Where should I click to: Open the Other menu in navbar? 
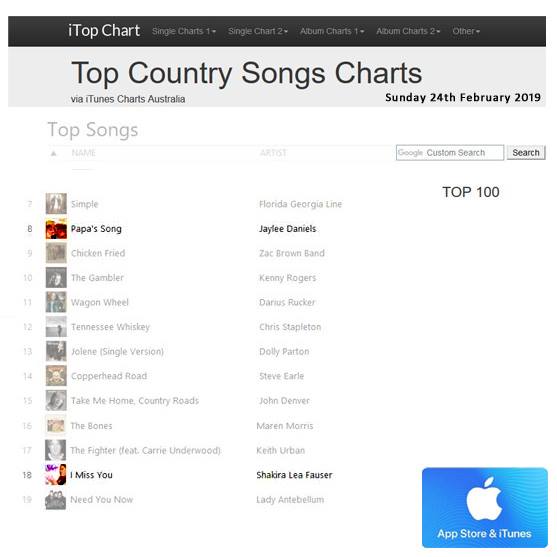tap(466, 31)
